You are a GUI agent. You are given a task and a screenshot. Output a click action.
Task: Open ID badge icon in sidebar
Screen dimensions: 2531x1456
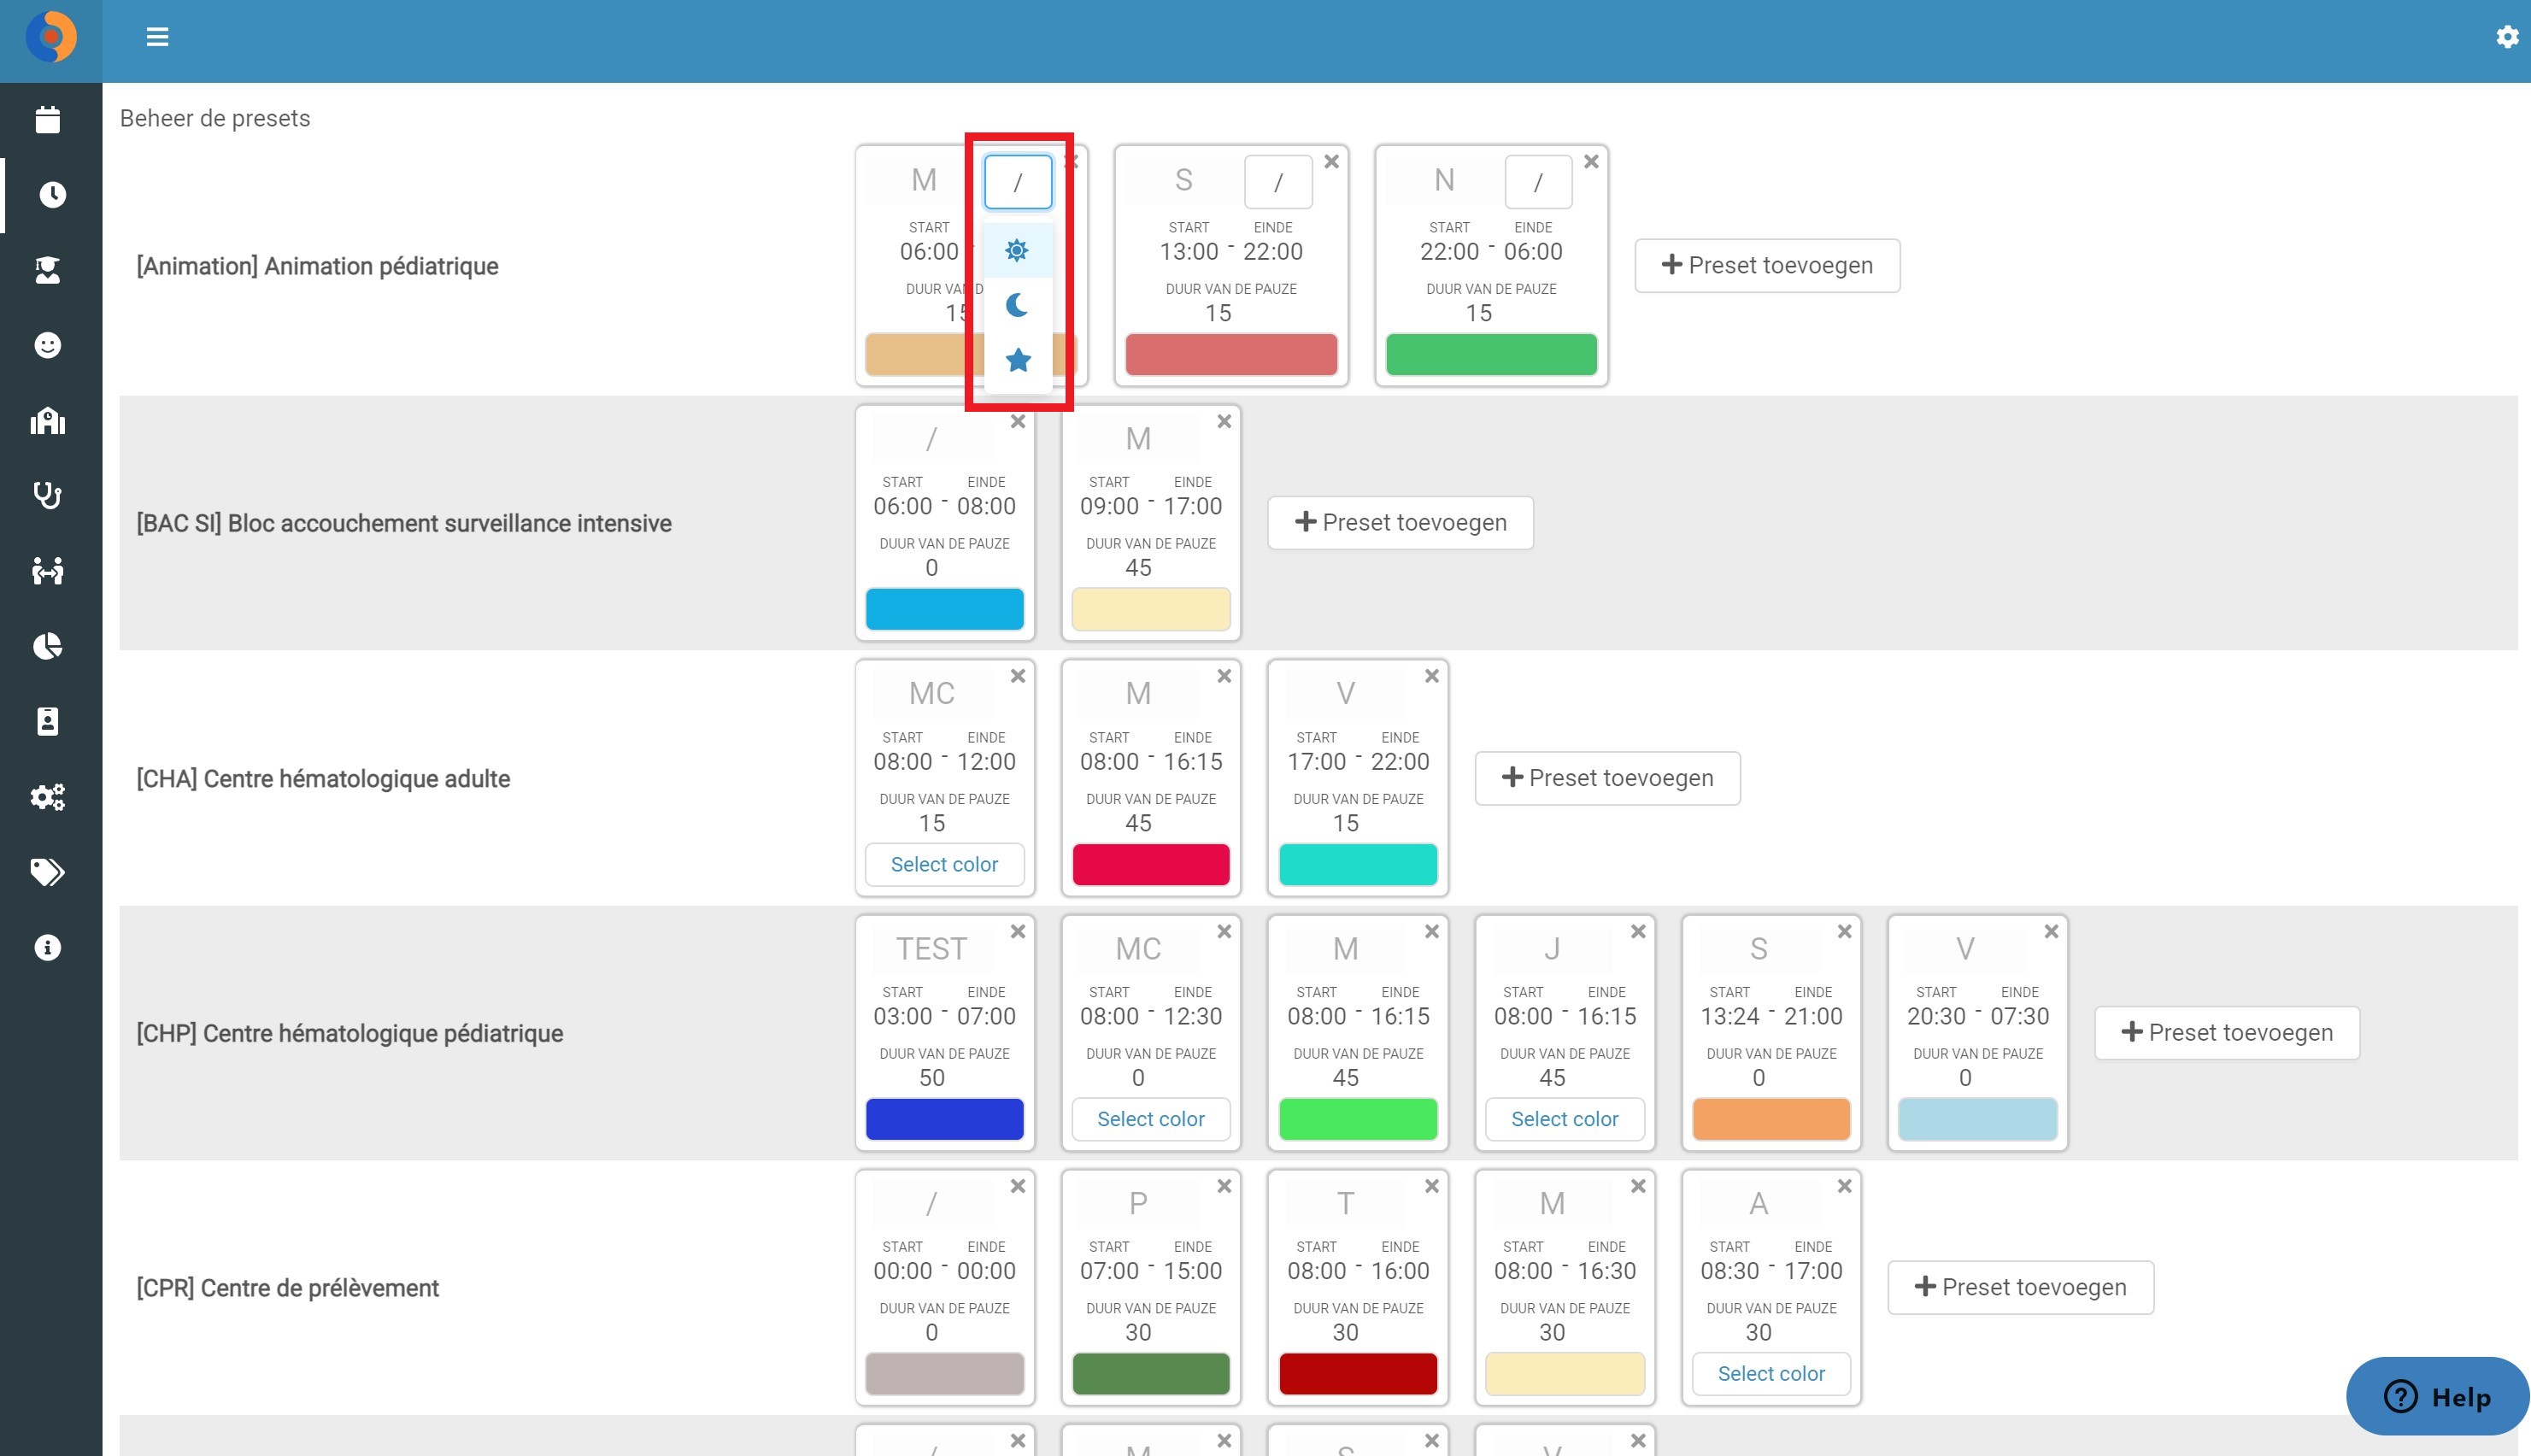coord(48,721)
